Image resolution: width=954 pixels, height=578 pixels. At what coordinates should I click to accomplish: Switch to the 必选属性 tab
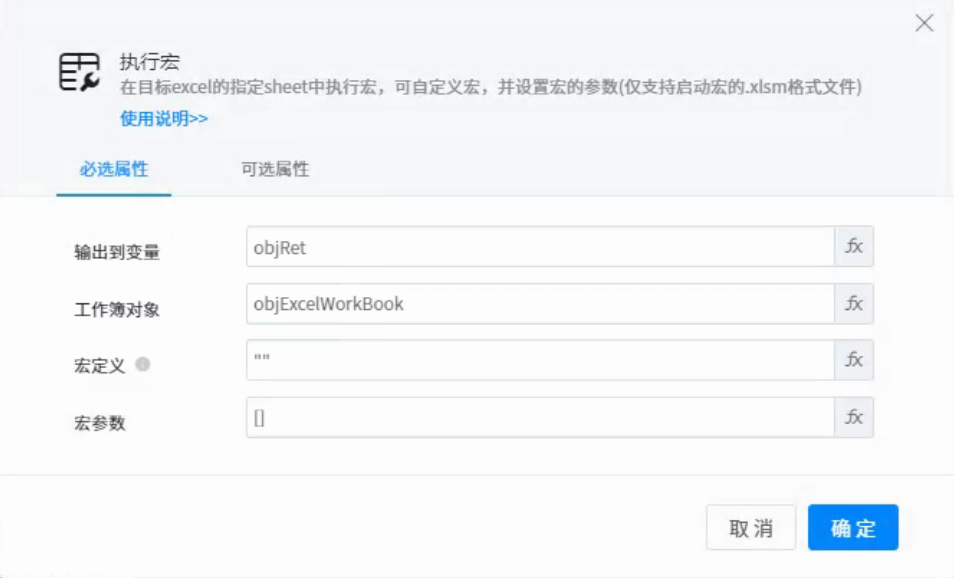114,169
